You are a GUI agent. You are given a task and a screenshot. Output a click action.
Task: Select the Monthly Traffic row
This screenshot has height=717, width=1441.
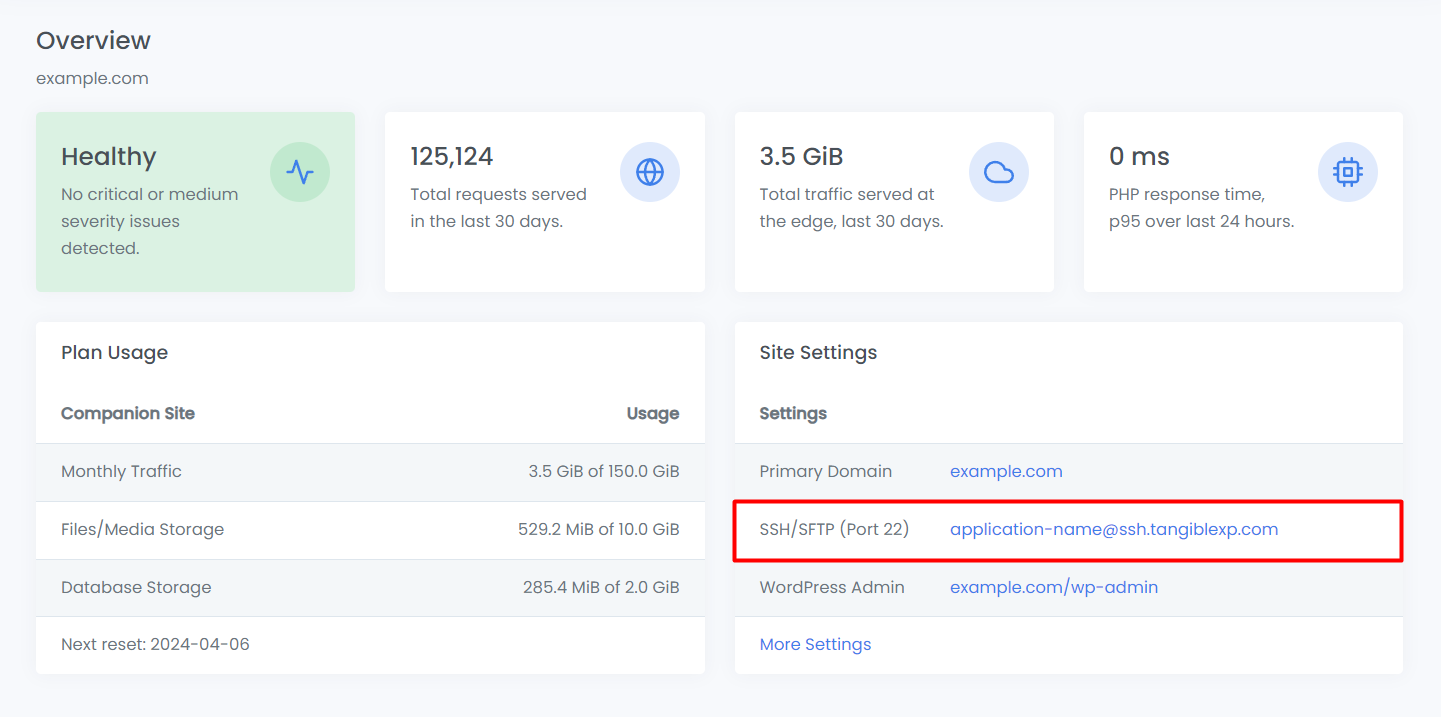tap(370, 472)
